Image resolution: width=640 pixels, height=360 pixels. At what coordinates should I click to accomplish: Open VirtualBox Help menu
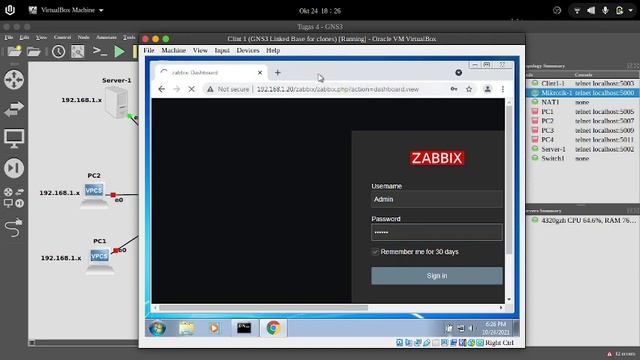tap(273, 50)
